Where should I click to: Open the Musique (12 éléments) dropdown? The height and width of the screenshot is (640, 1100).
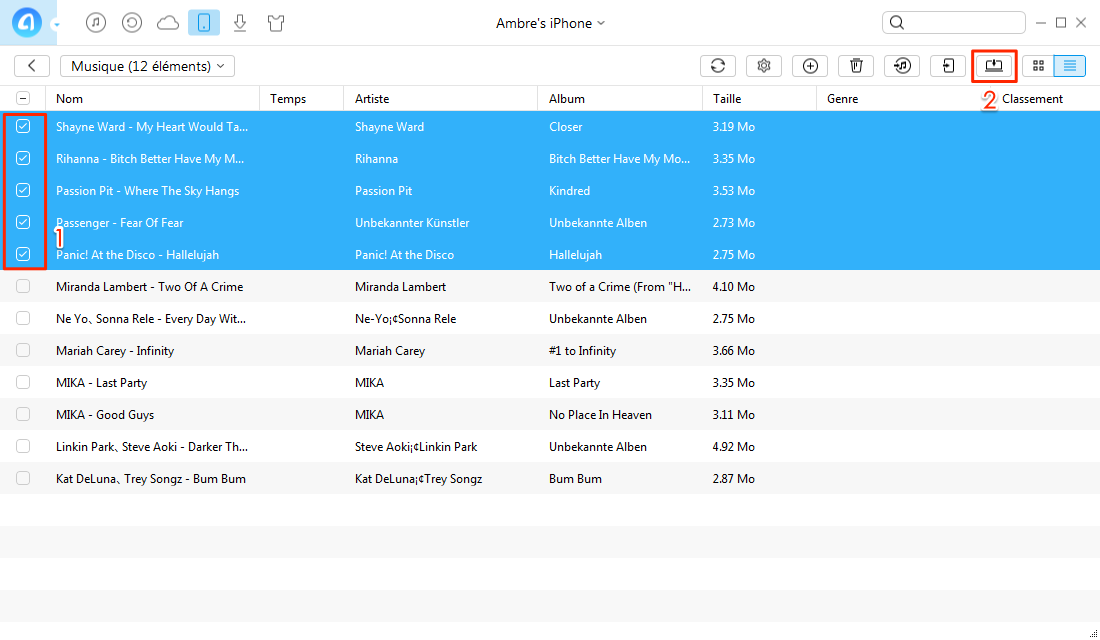[x=147, y=66]
